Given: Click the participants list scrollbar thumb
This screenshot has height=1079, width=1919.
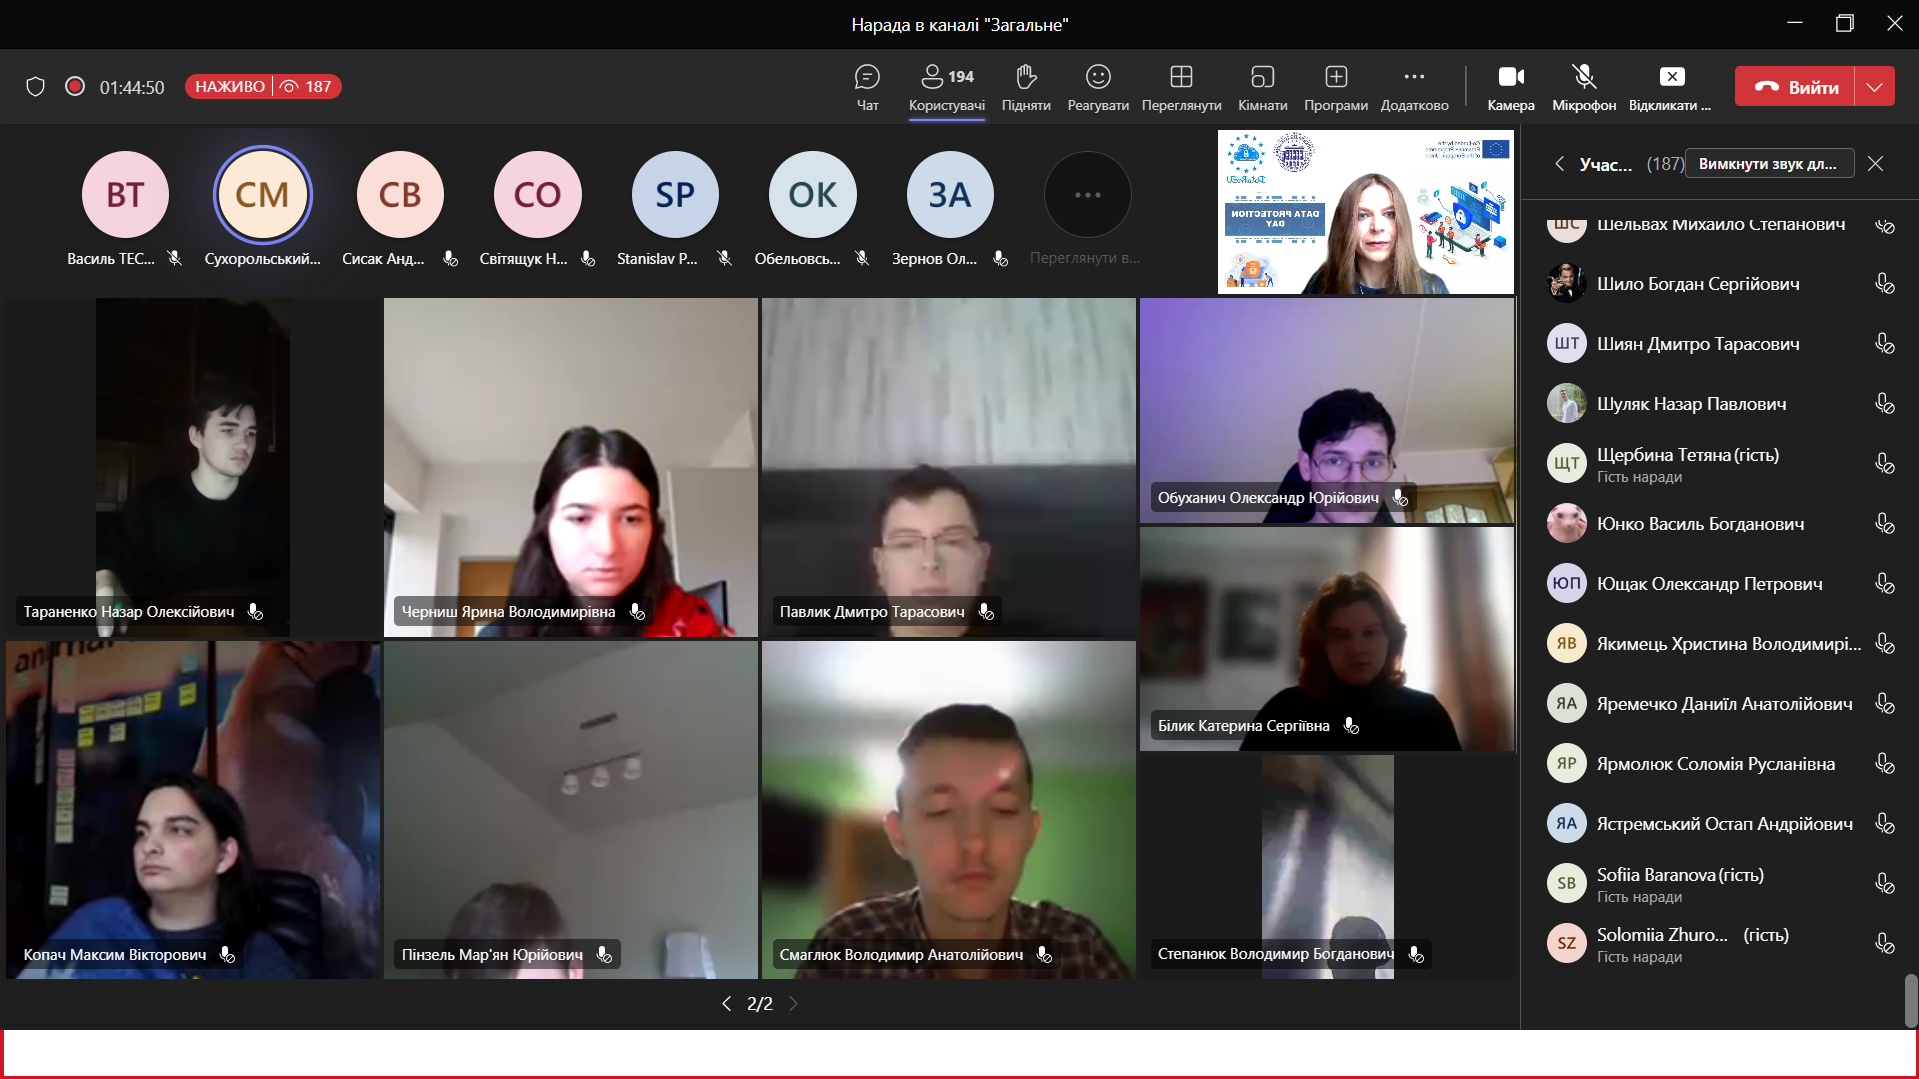Looking at the screenshot, I should [1910, 999].
